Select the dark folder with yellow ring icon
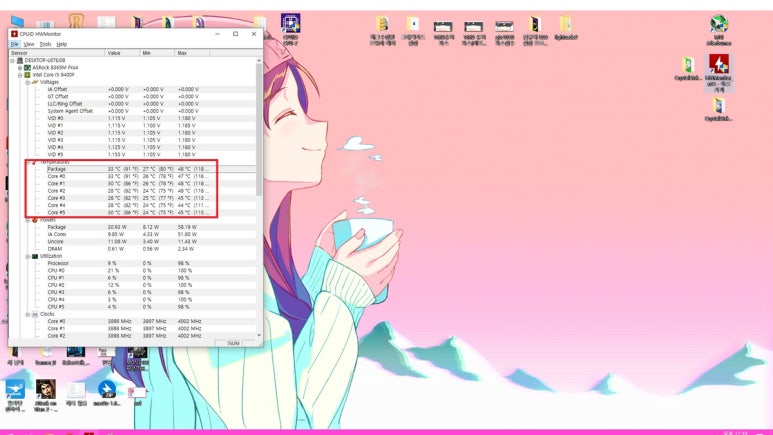 tap(535, 24)
